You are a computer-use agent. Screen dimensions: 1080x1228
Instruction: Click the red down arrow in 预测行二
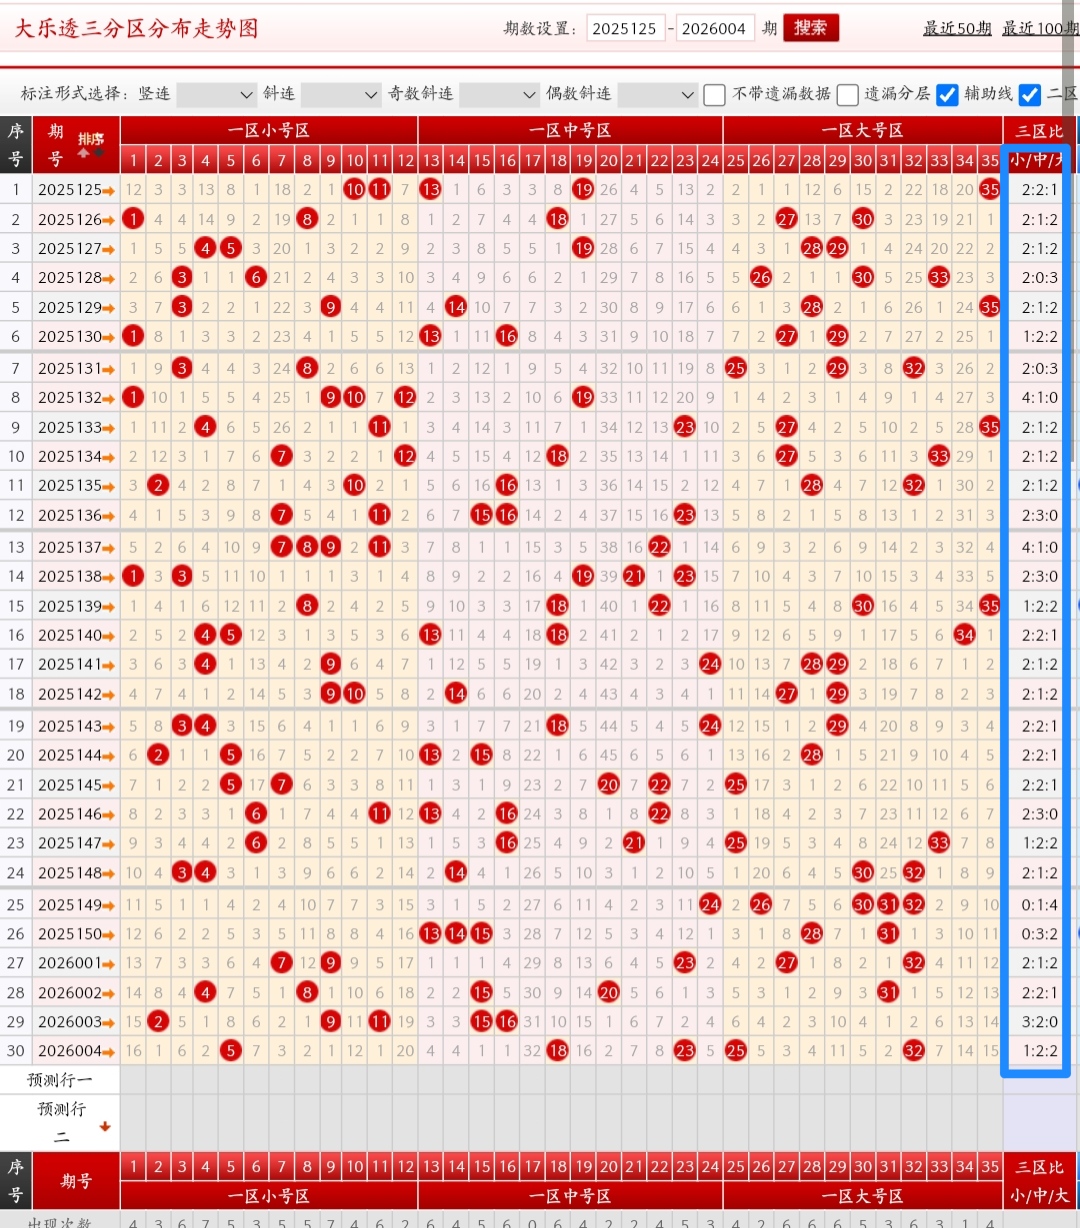pyautogui.click(x=105, y=1127)
